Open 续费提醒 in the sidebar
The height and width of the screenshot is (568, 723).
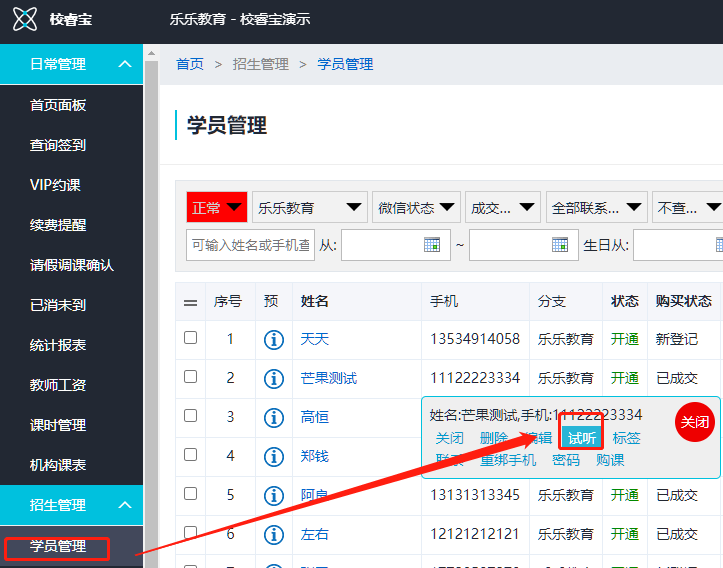click(58, 225)
